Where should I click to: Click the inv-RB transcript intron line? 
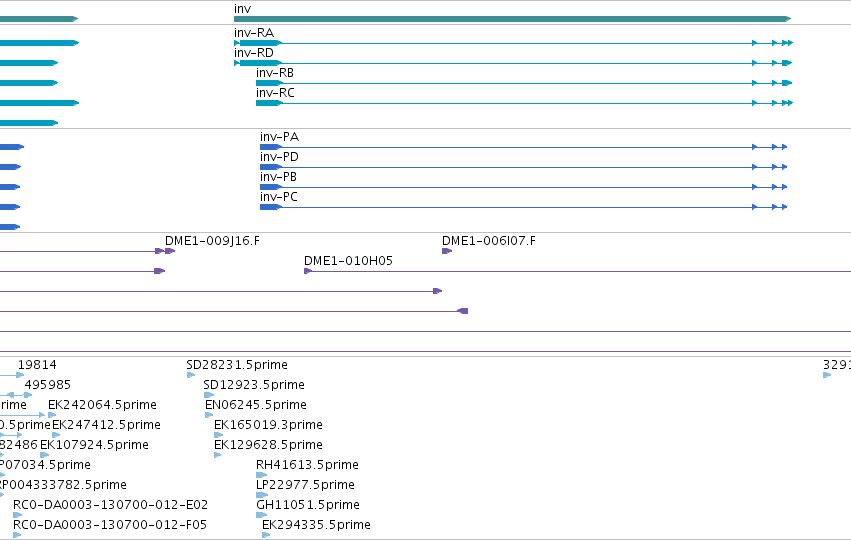(x=516, y=83)
